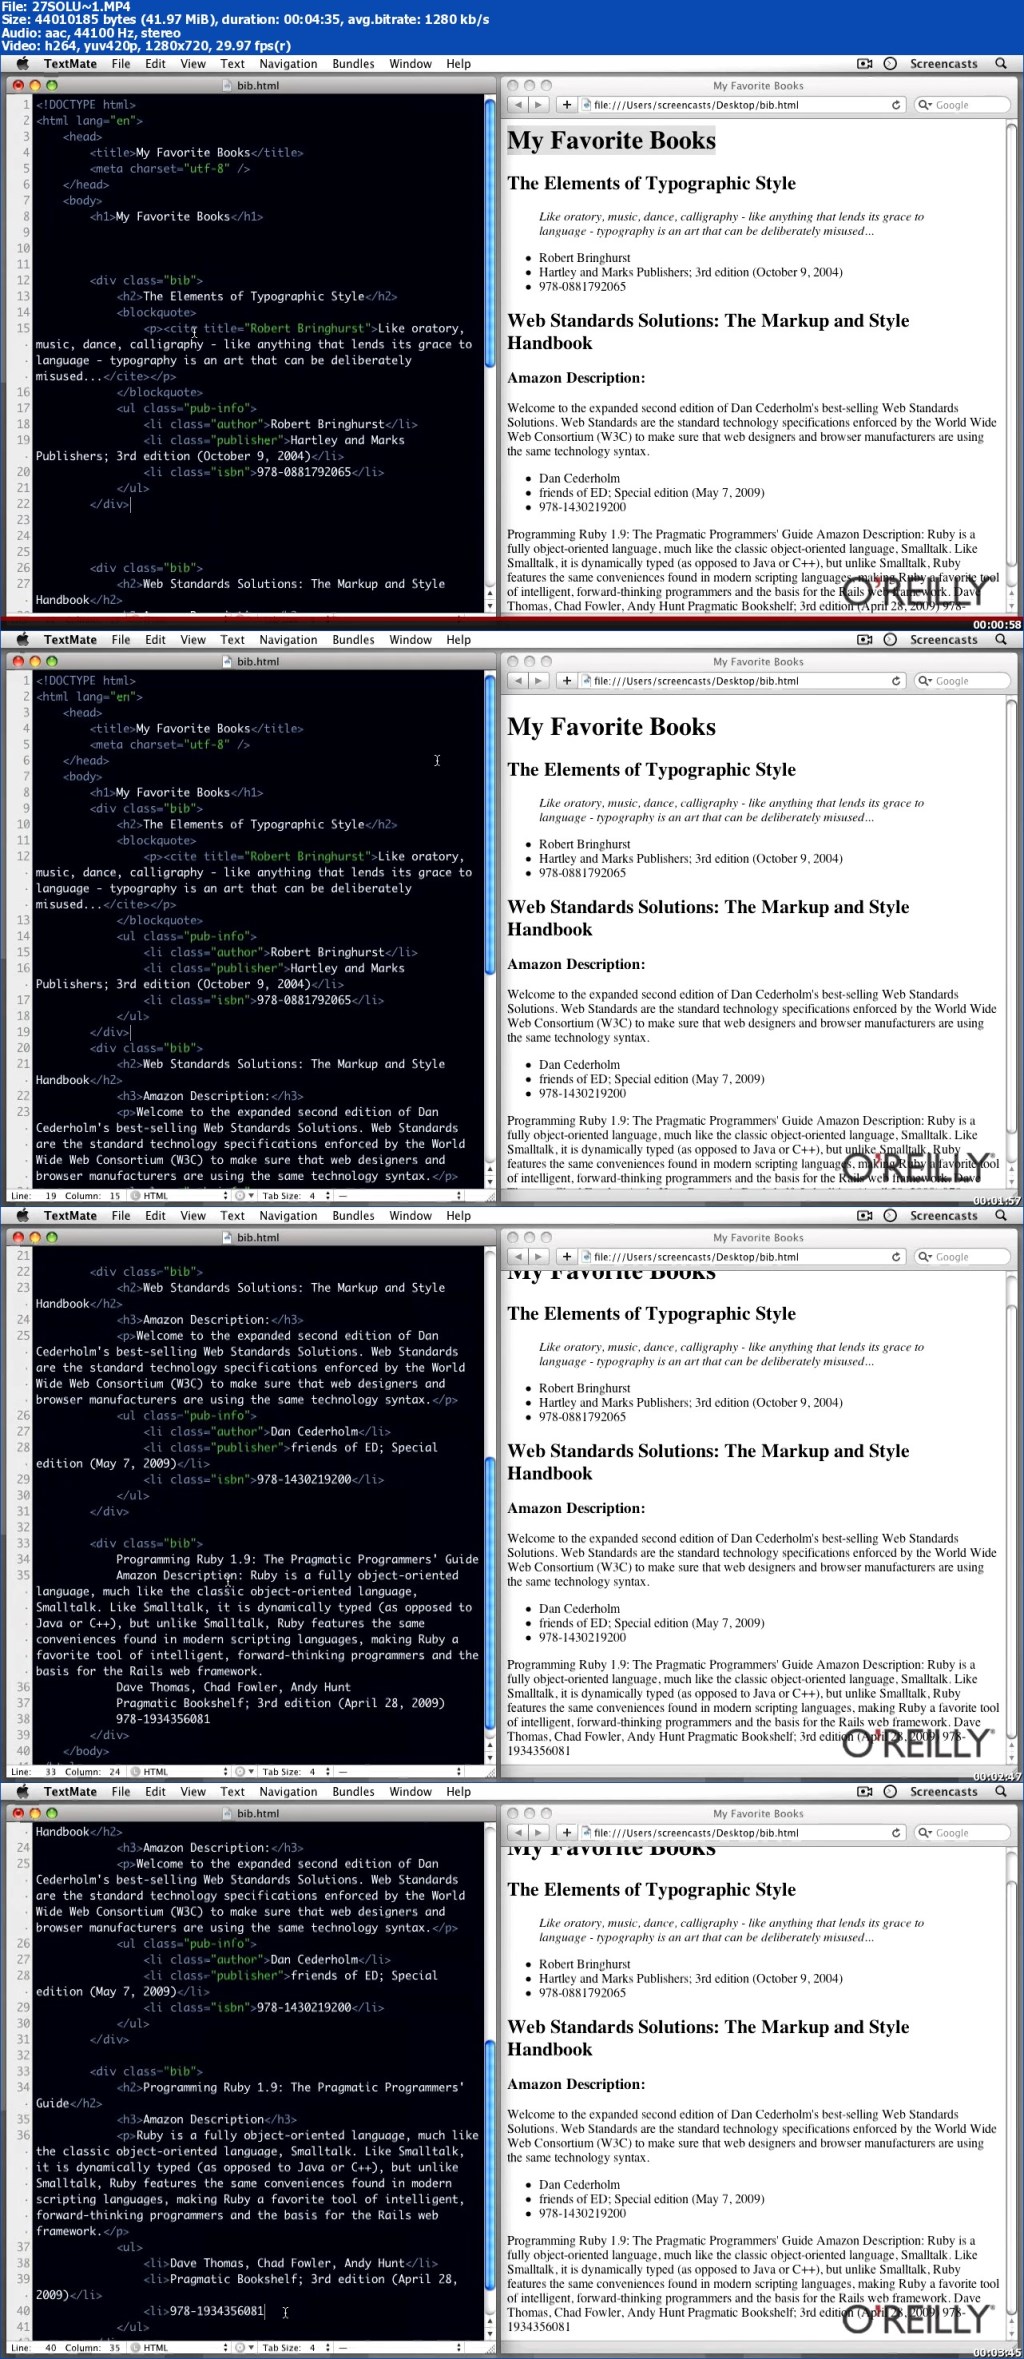1024x2359 pixels.
Task: Open Text menu in 00:02:47 frame
Action: 232,1216
